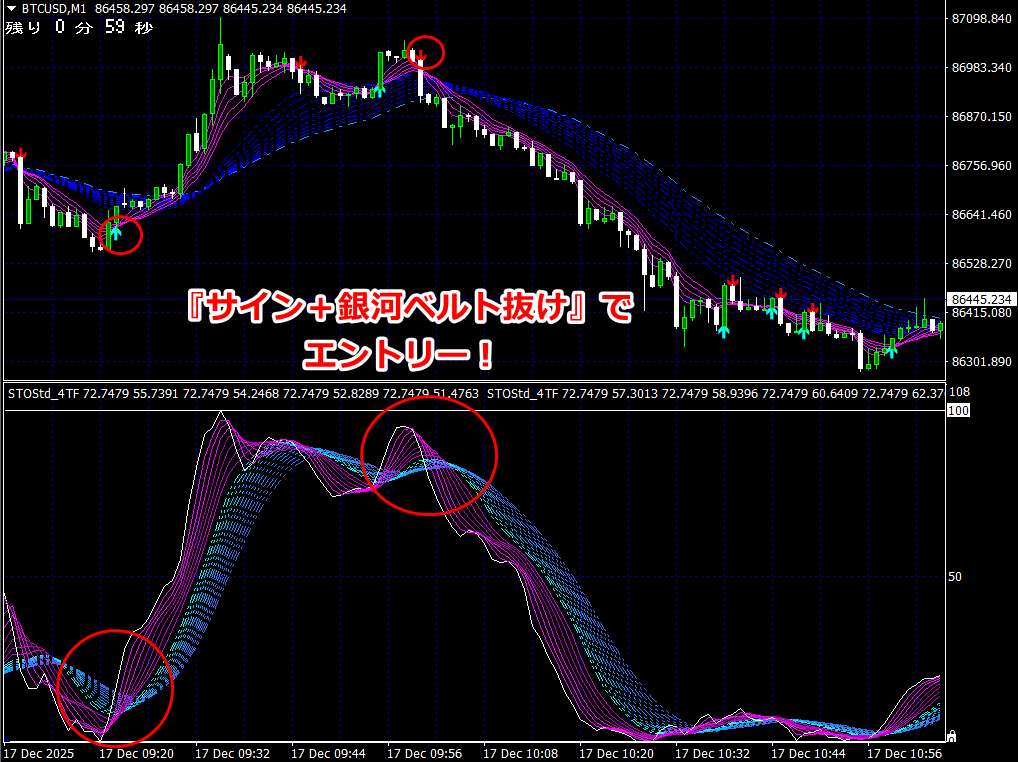The width and height of the screenshot is (1018, 762).
Task: Click the 86870.150 price scale label
Action: click(982, 117)
